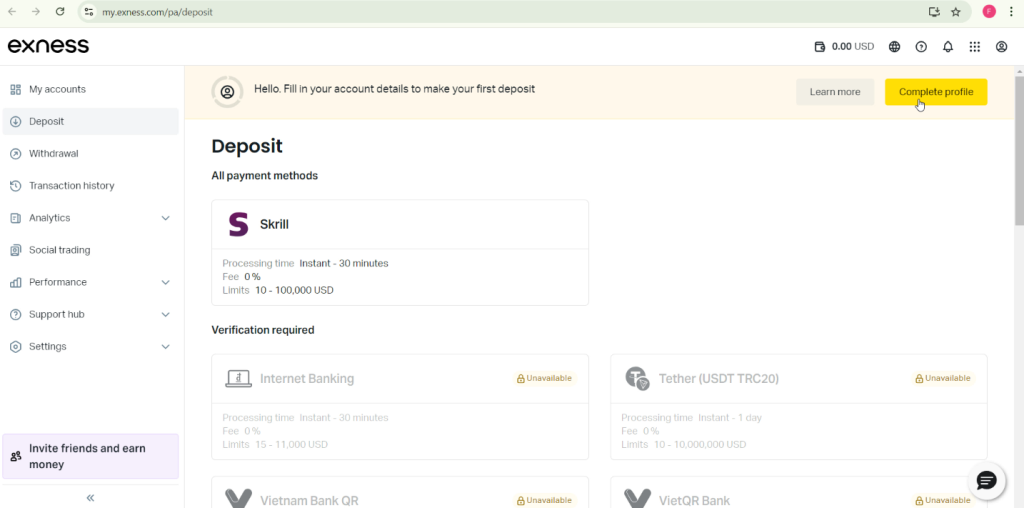Click Skrill processing time Instant - 30 minutes
The image size is (1024, 508).
pos(344,264)
